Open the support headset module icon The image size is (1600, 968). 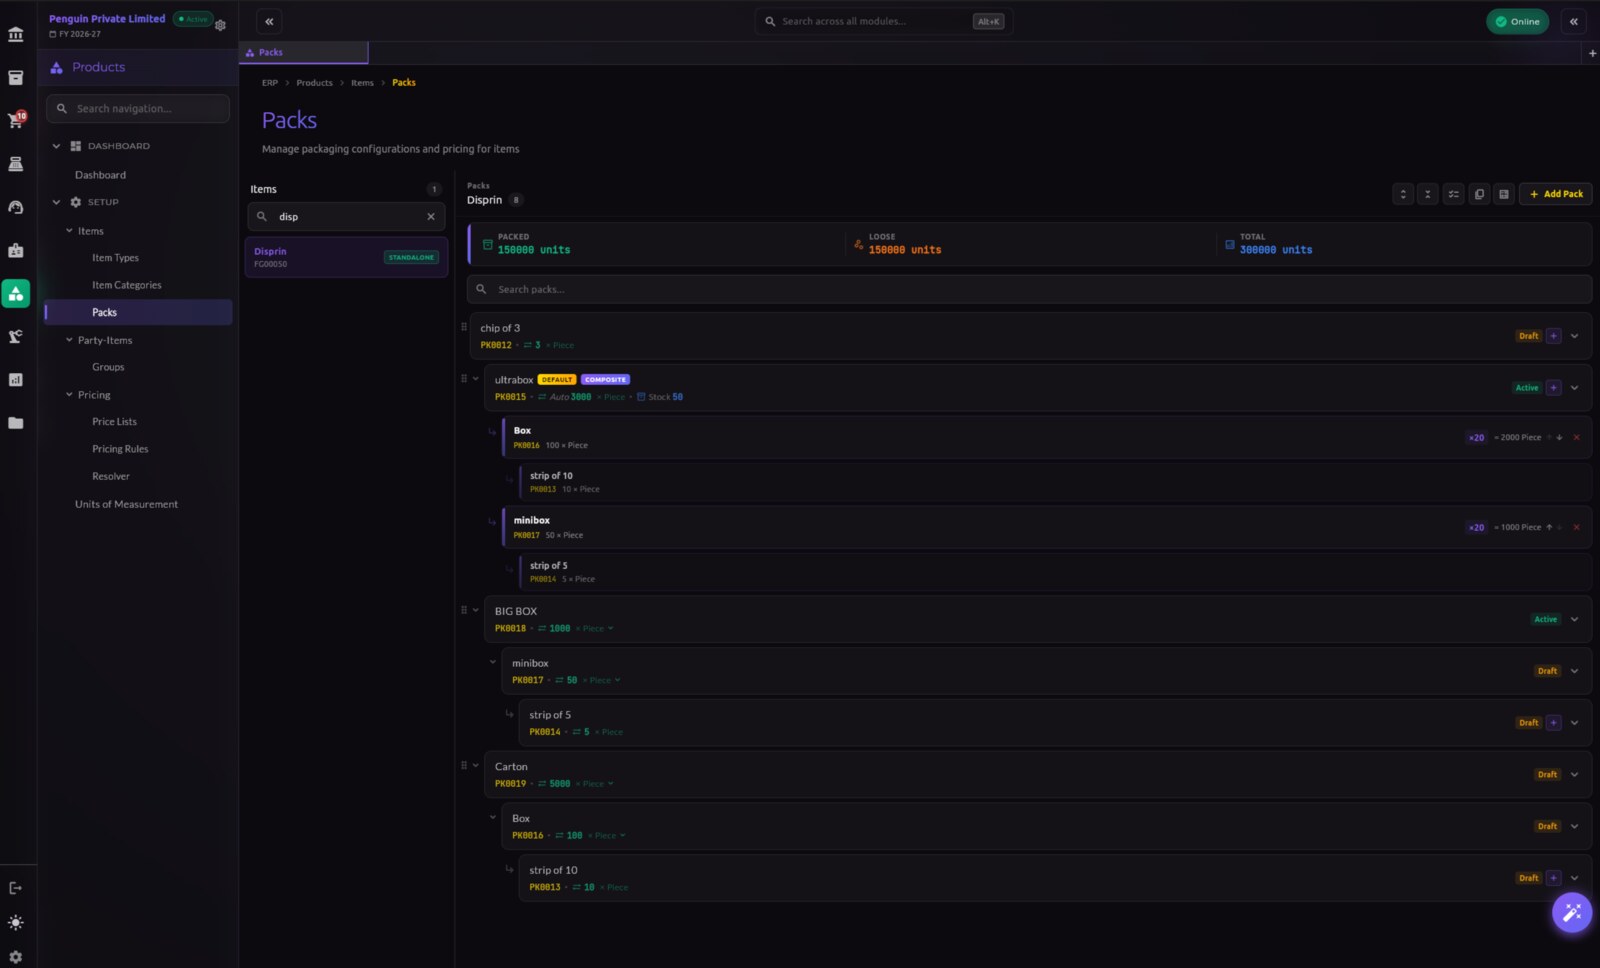tap(15, 207)
